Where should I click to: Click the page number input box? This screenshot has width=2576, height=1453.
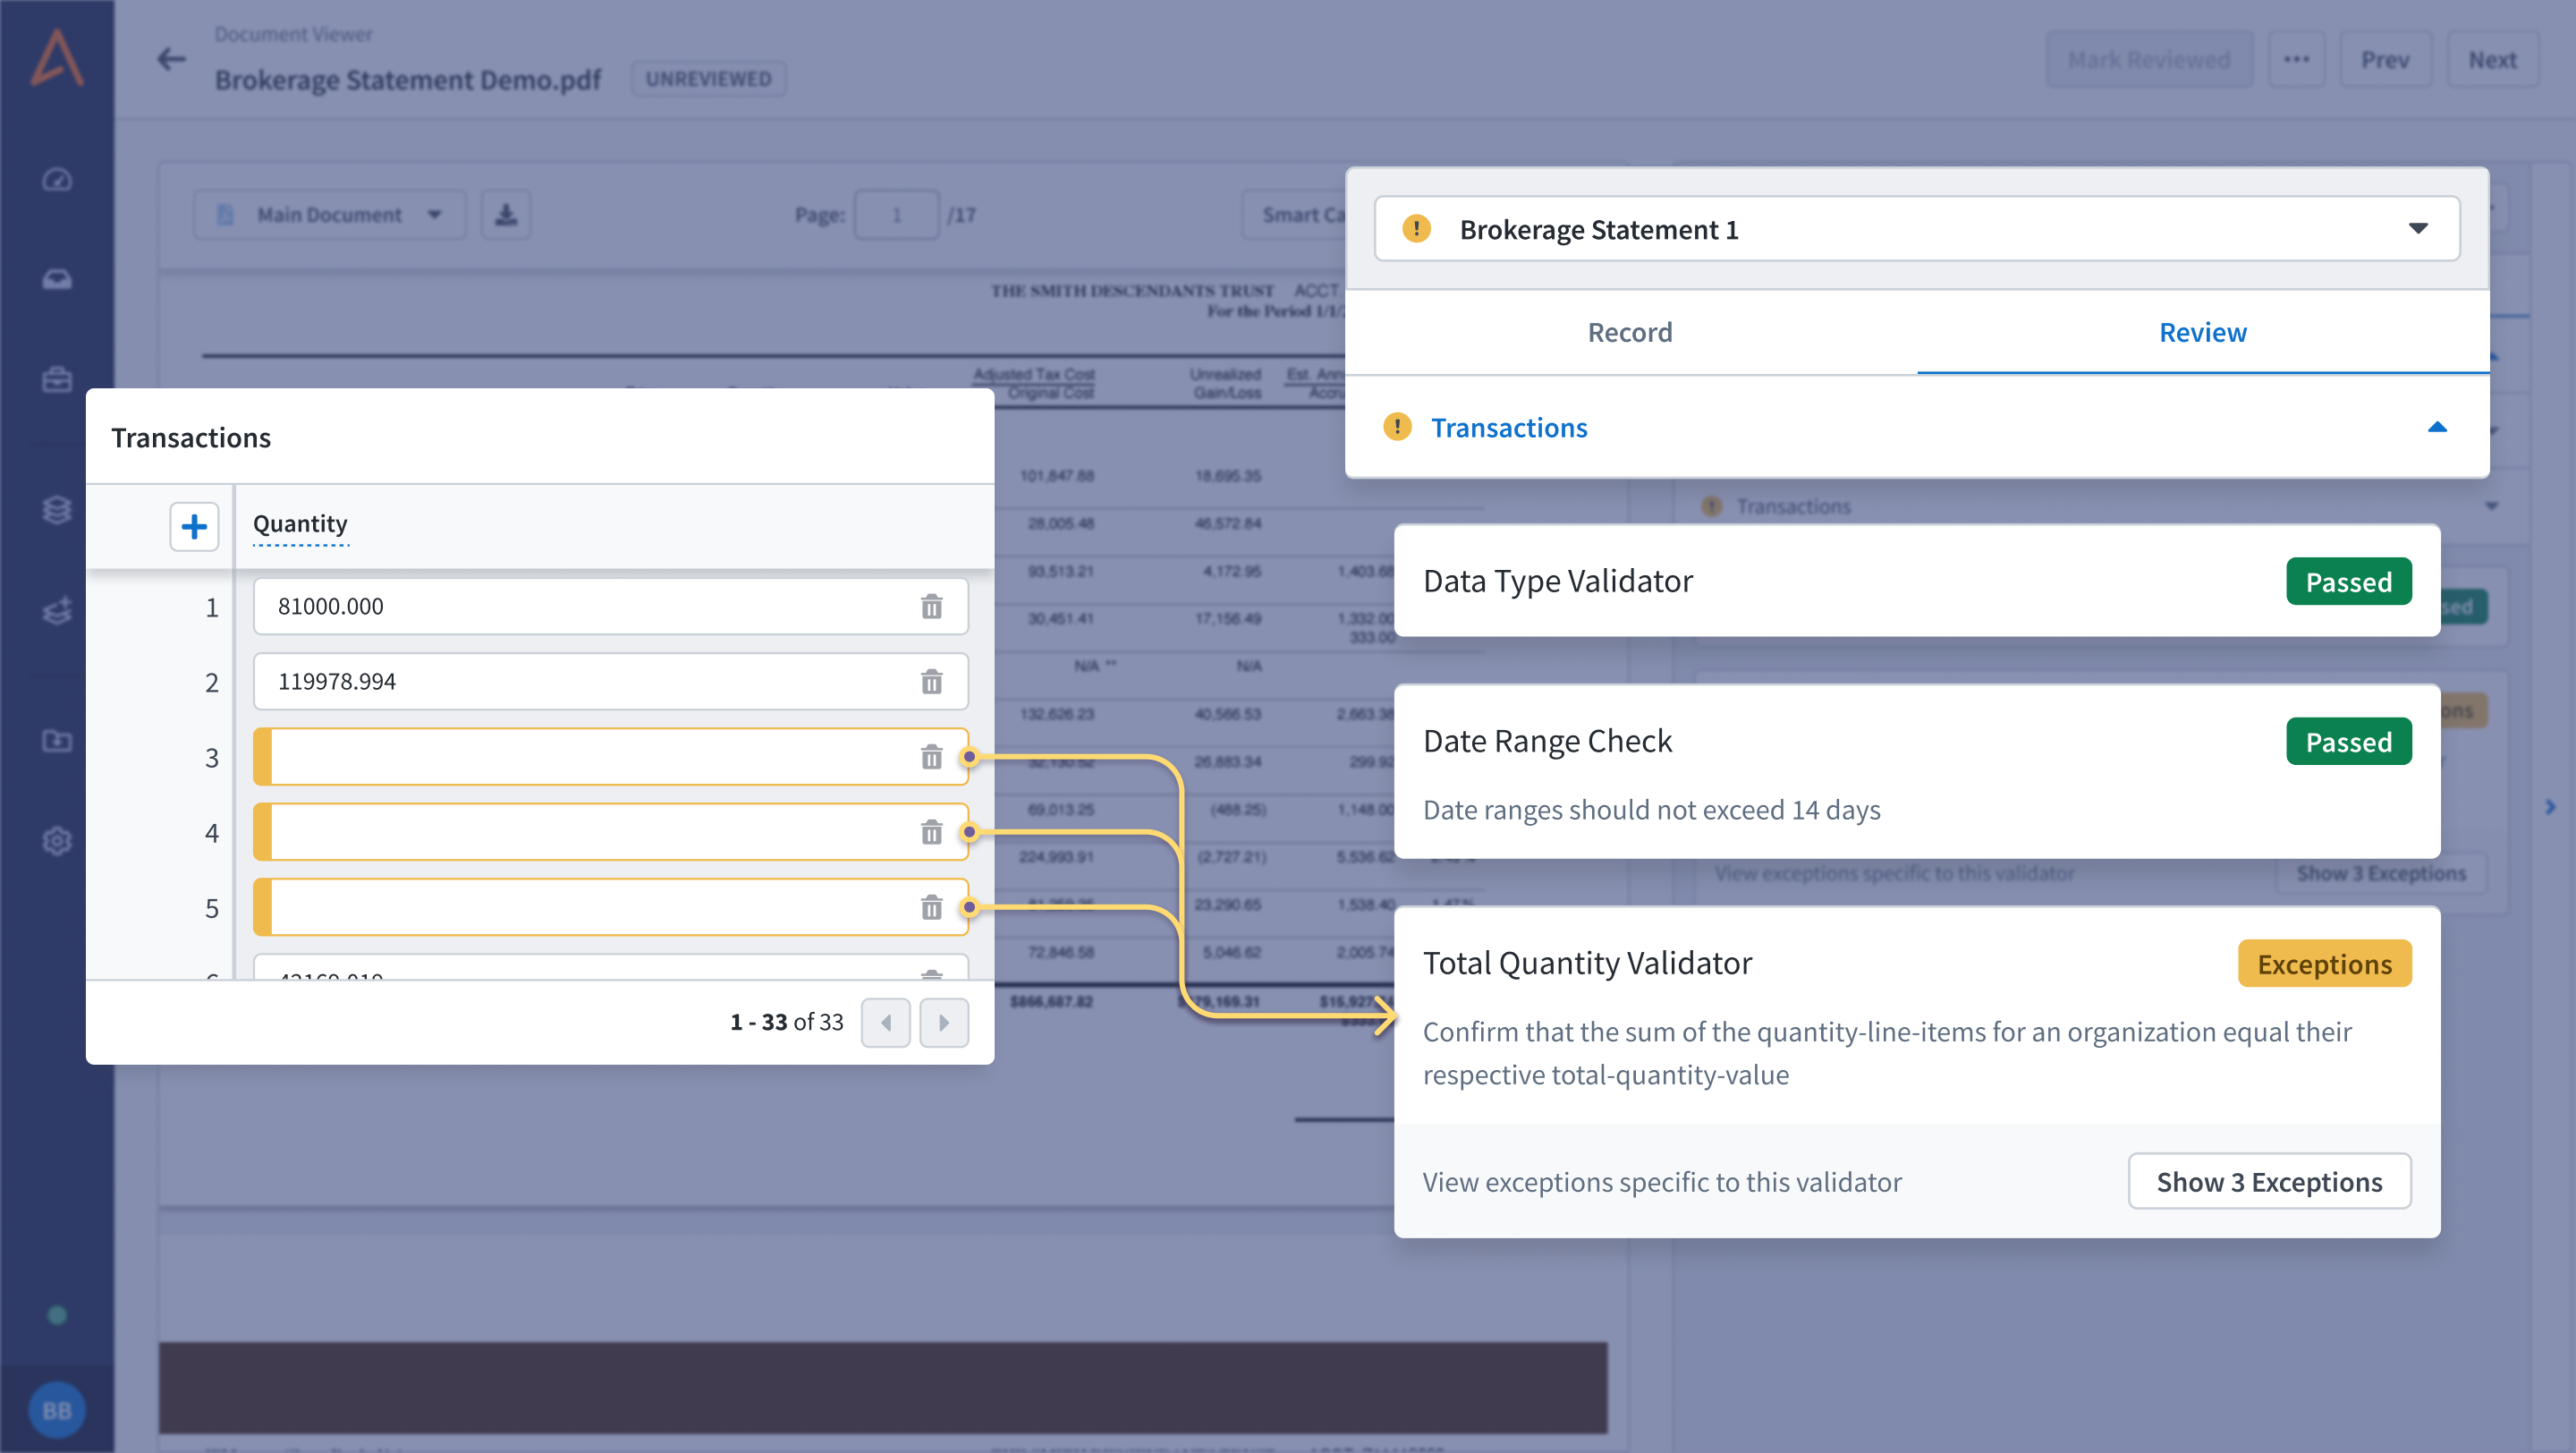896,215
